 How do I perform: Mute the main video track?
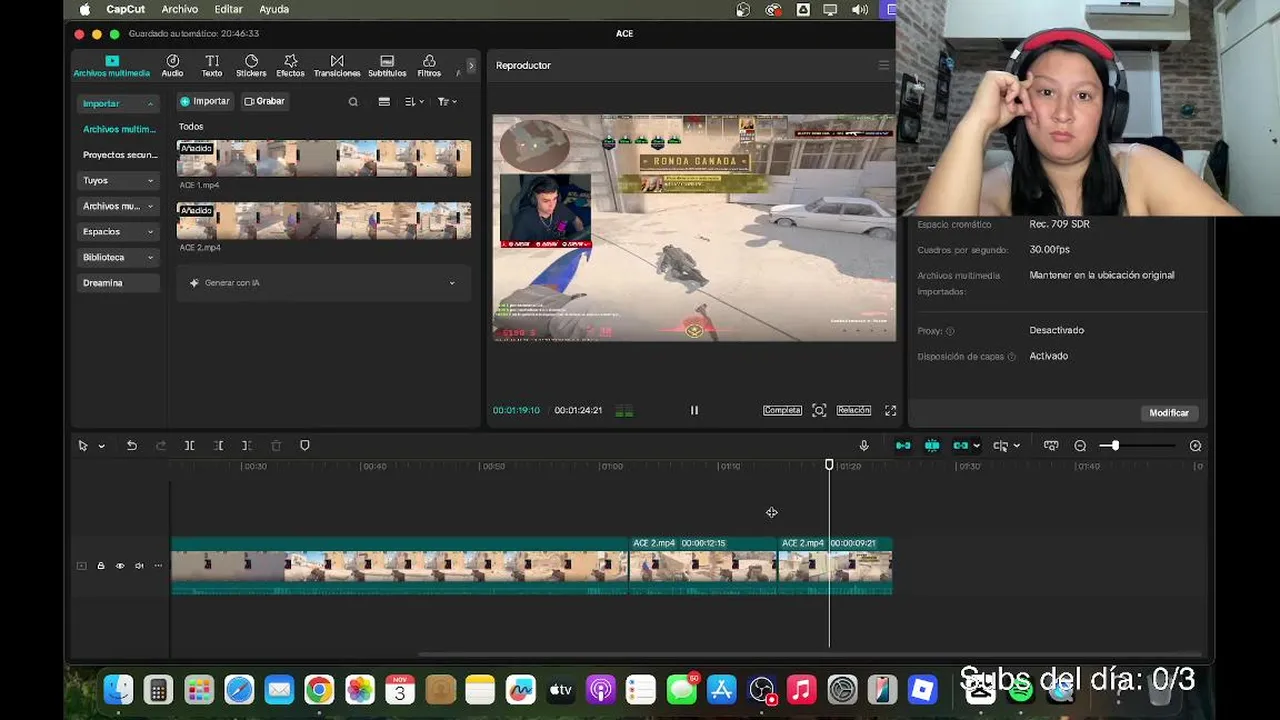pos(139,566)
